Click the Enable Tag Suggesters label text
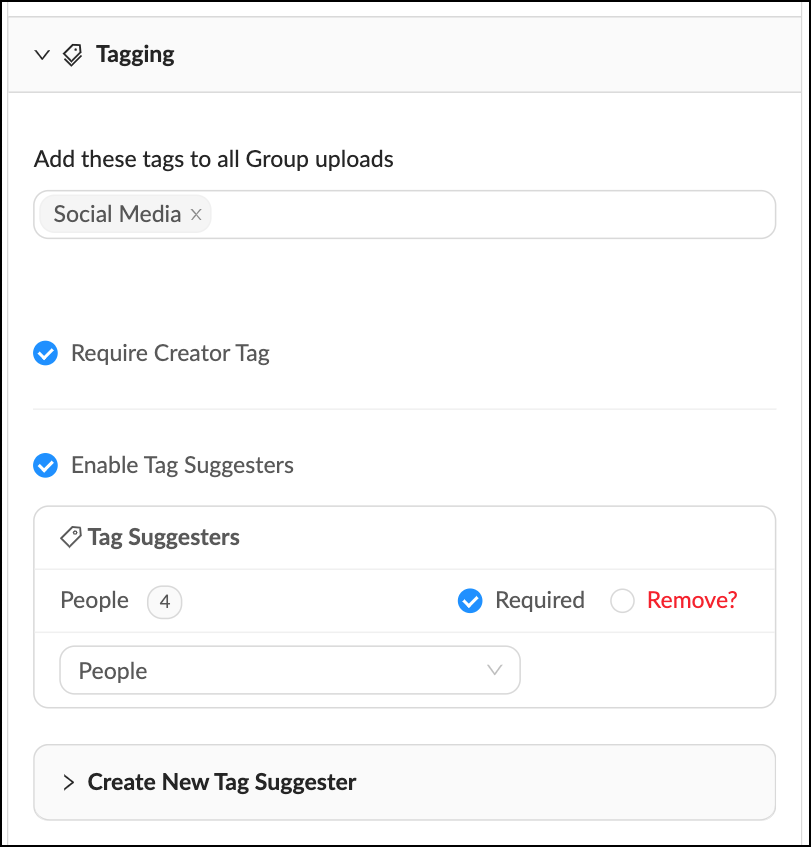The image size is (811, 847). tap(183, 465)
